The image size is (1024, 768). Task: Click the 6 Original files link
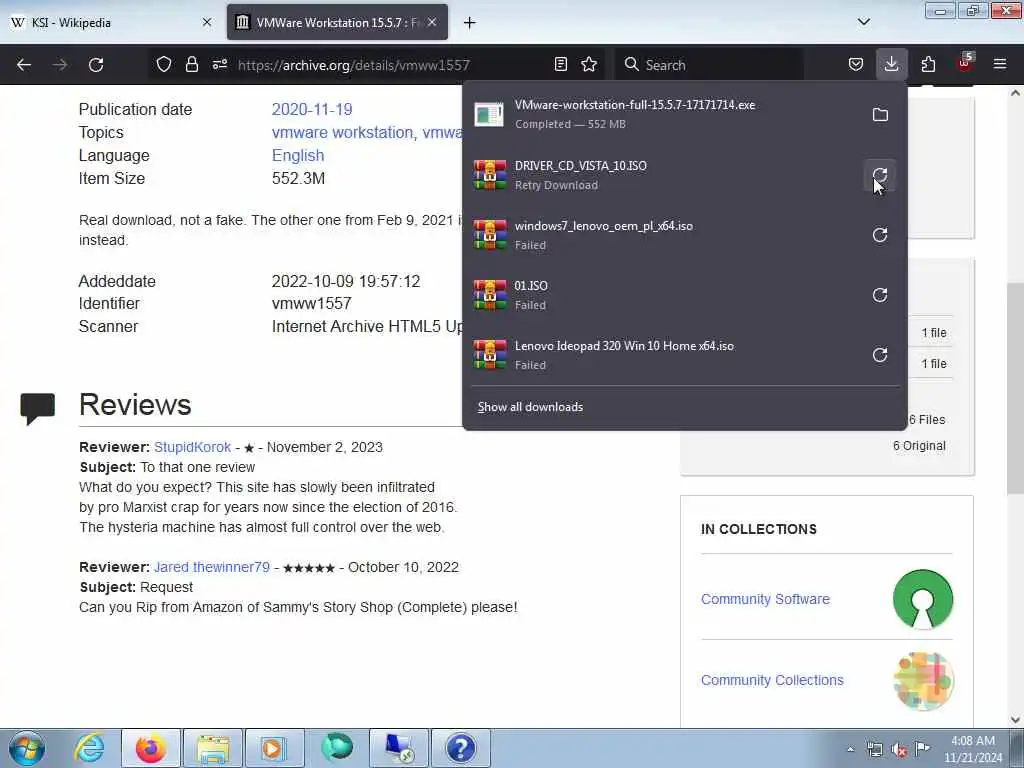[919, 446]
